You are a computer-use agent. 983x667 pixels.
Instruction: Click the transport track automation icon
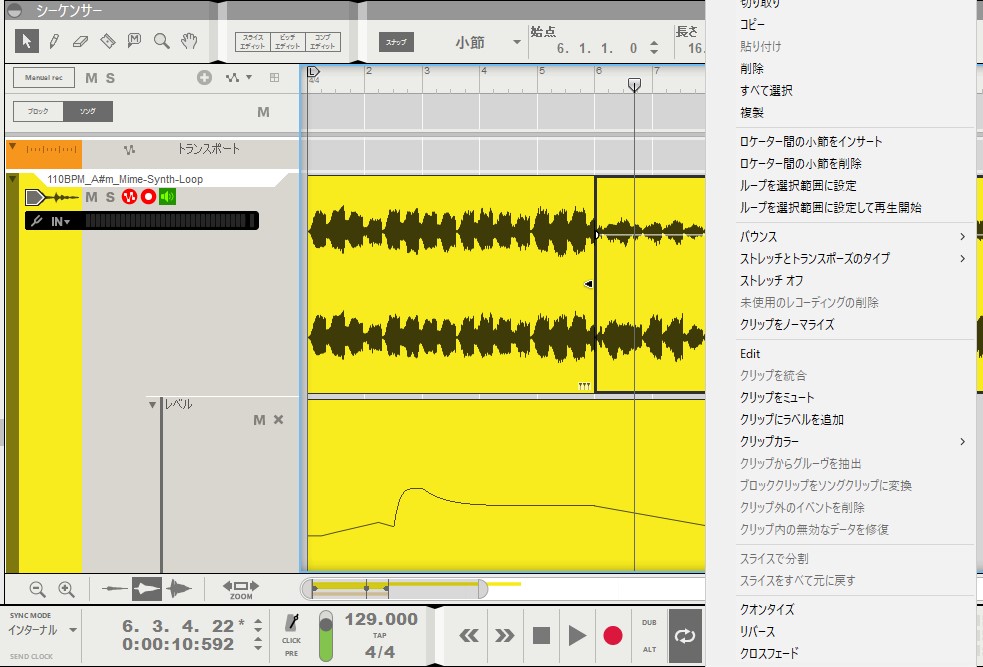click(x=129, y=150)
